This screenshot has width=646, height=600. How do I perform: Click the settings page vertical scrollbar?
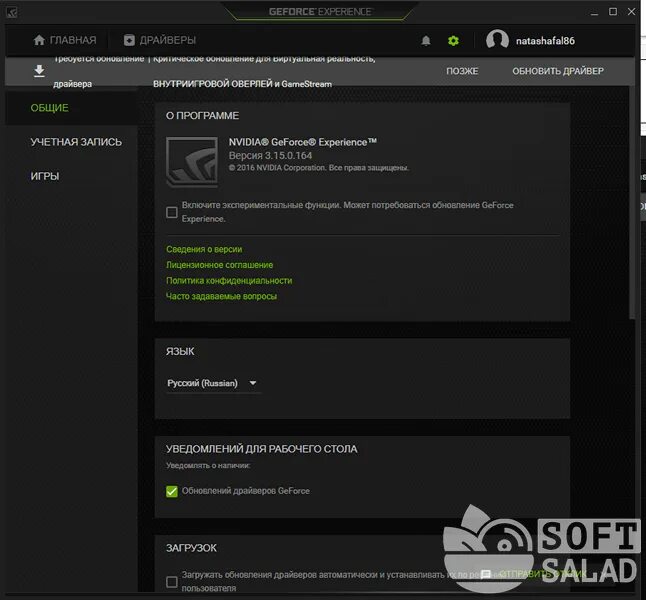(632, 202)
